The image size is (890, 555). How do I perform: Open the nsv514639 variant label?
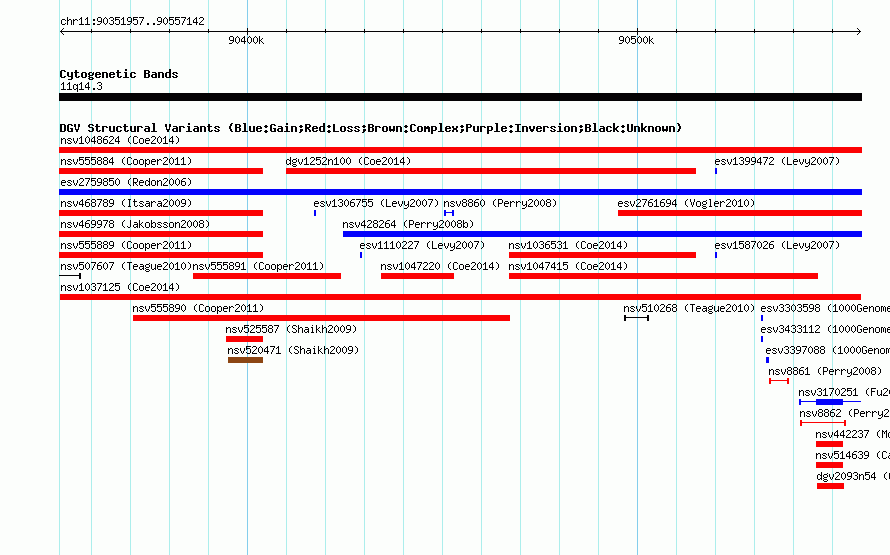click(853, 456)
